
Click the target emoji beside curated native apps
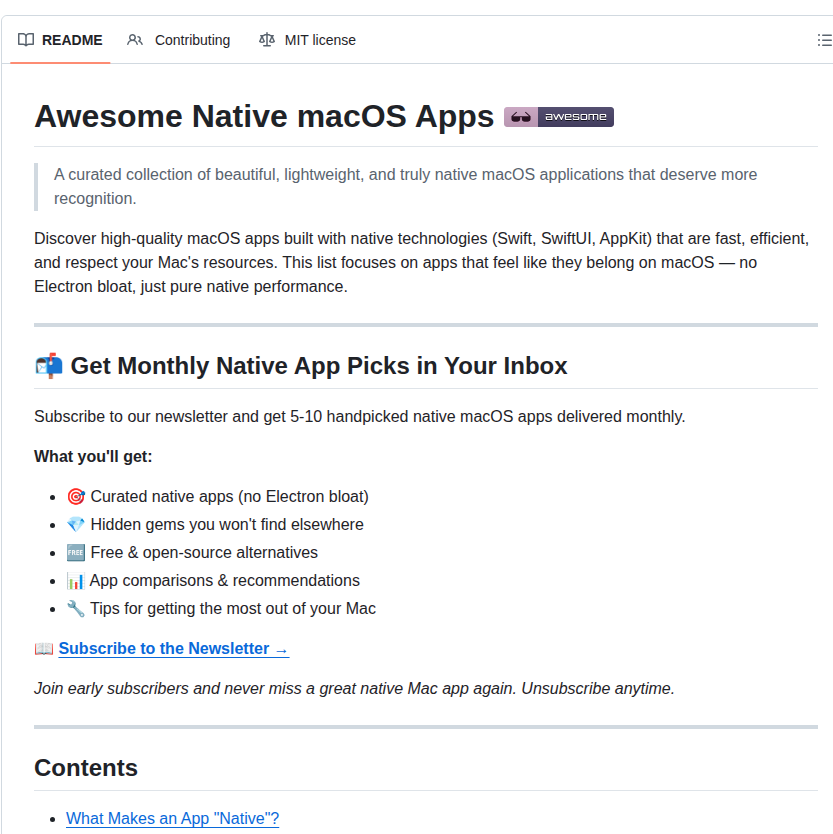pos(77,496)
